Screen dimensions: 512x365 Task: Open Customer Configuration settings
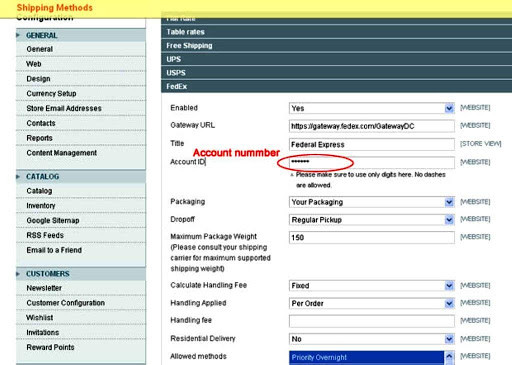tap(81, 303)
